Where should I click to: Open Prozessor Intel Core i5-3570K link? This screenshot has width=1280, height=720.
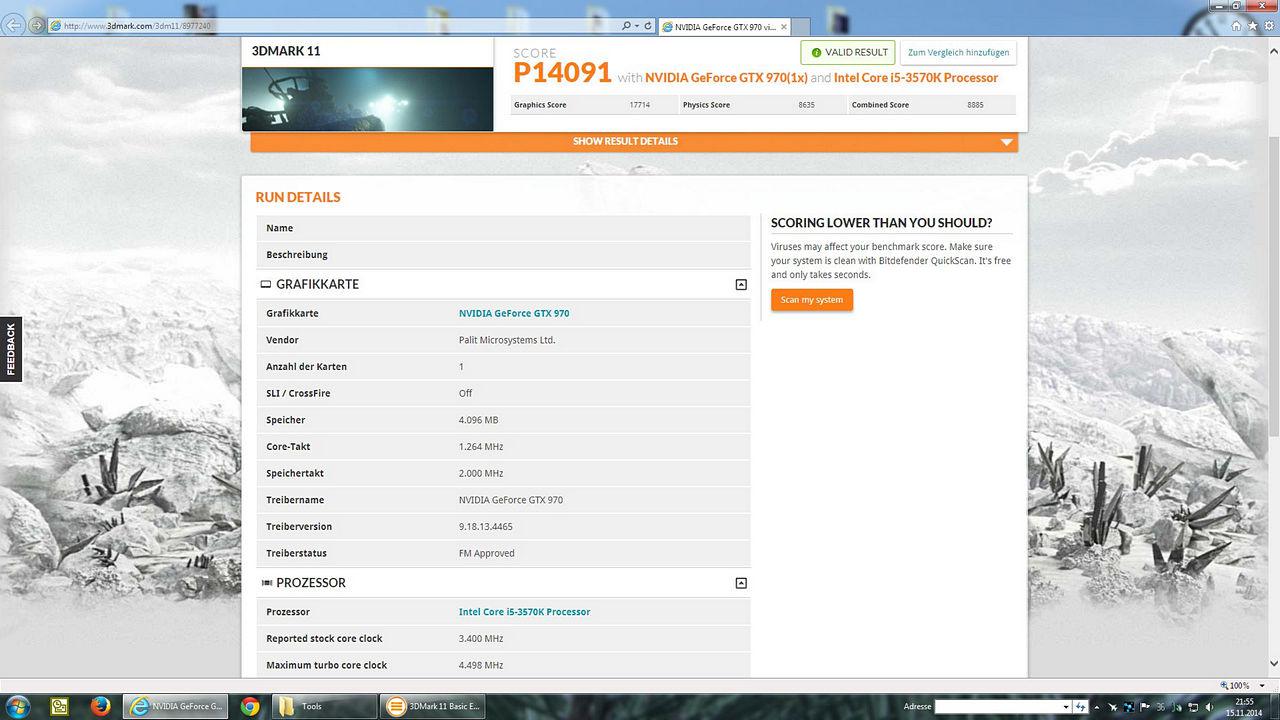tap(524, 611)
